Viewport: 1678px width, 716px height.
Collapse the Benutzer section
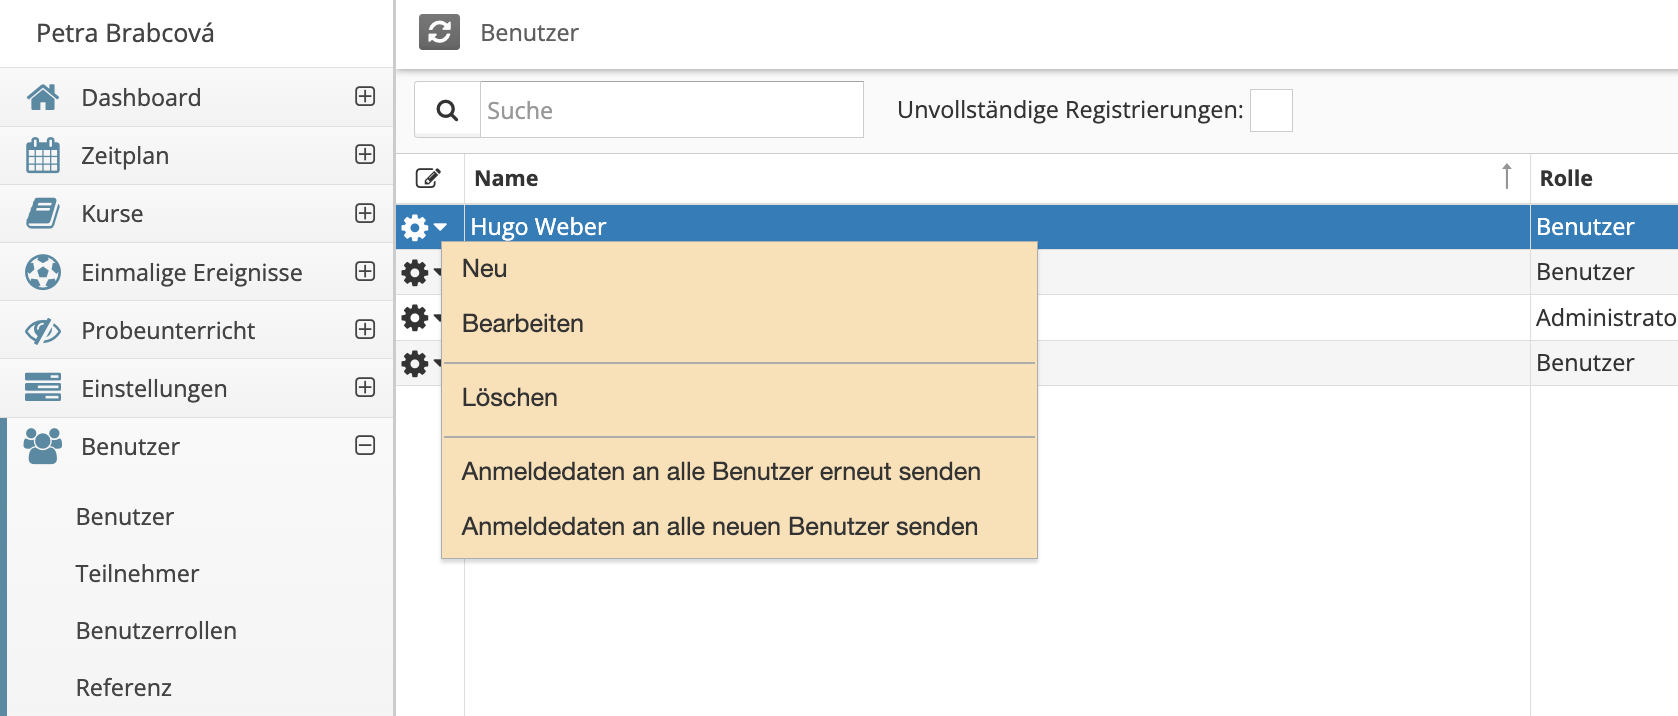click(x=365, y=445)
